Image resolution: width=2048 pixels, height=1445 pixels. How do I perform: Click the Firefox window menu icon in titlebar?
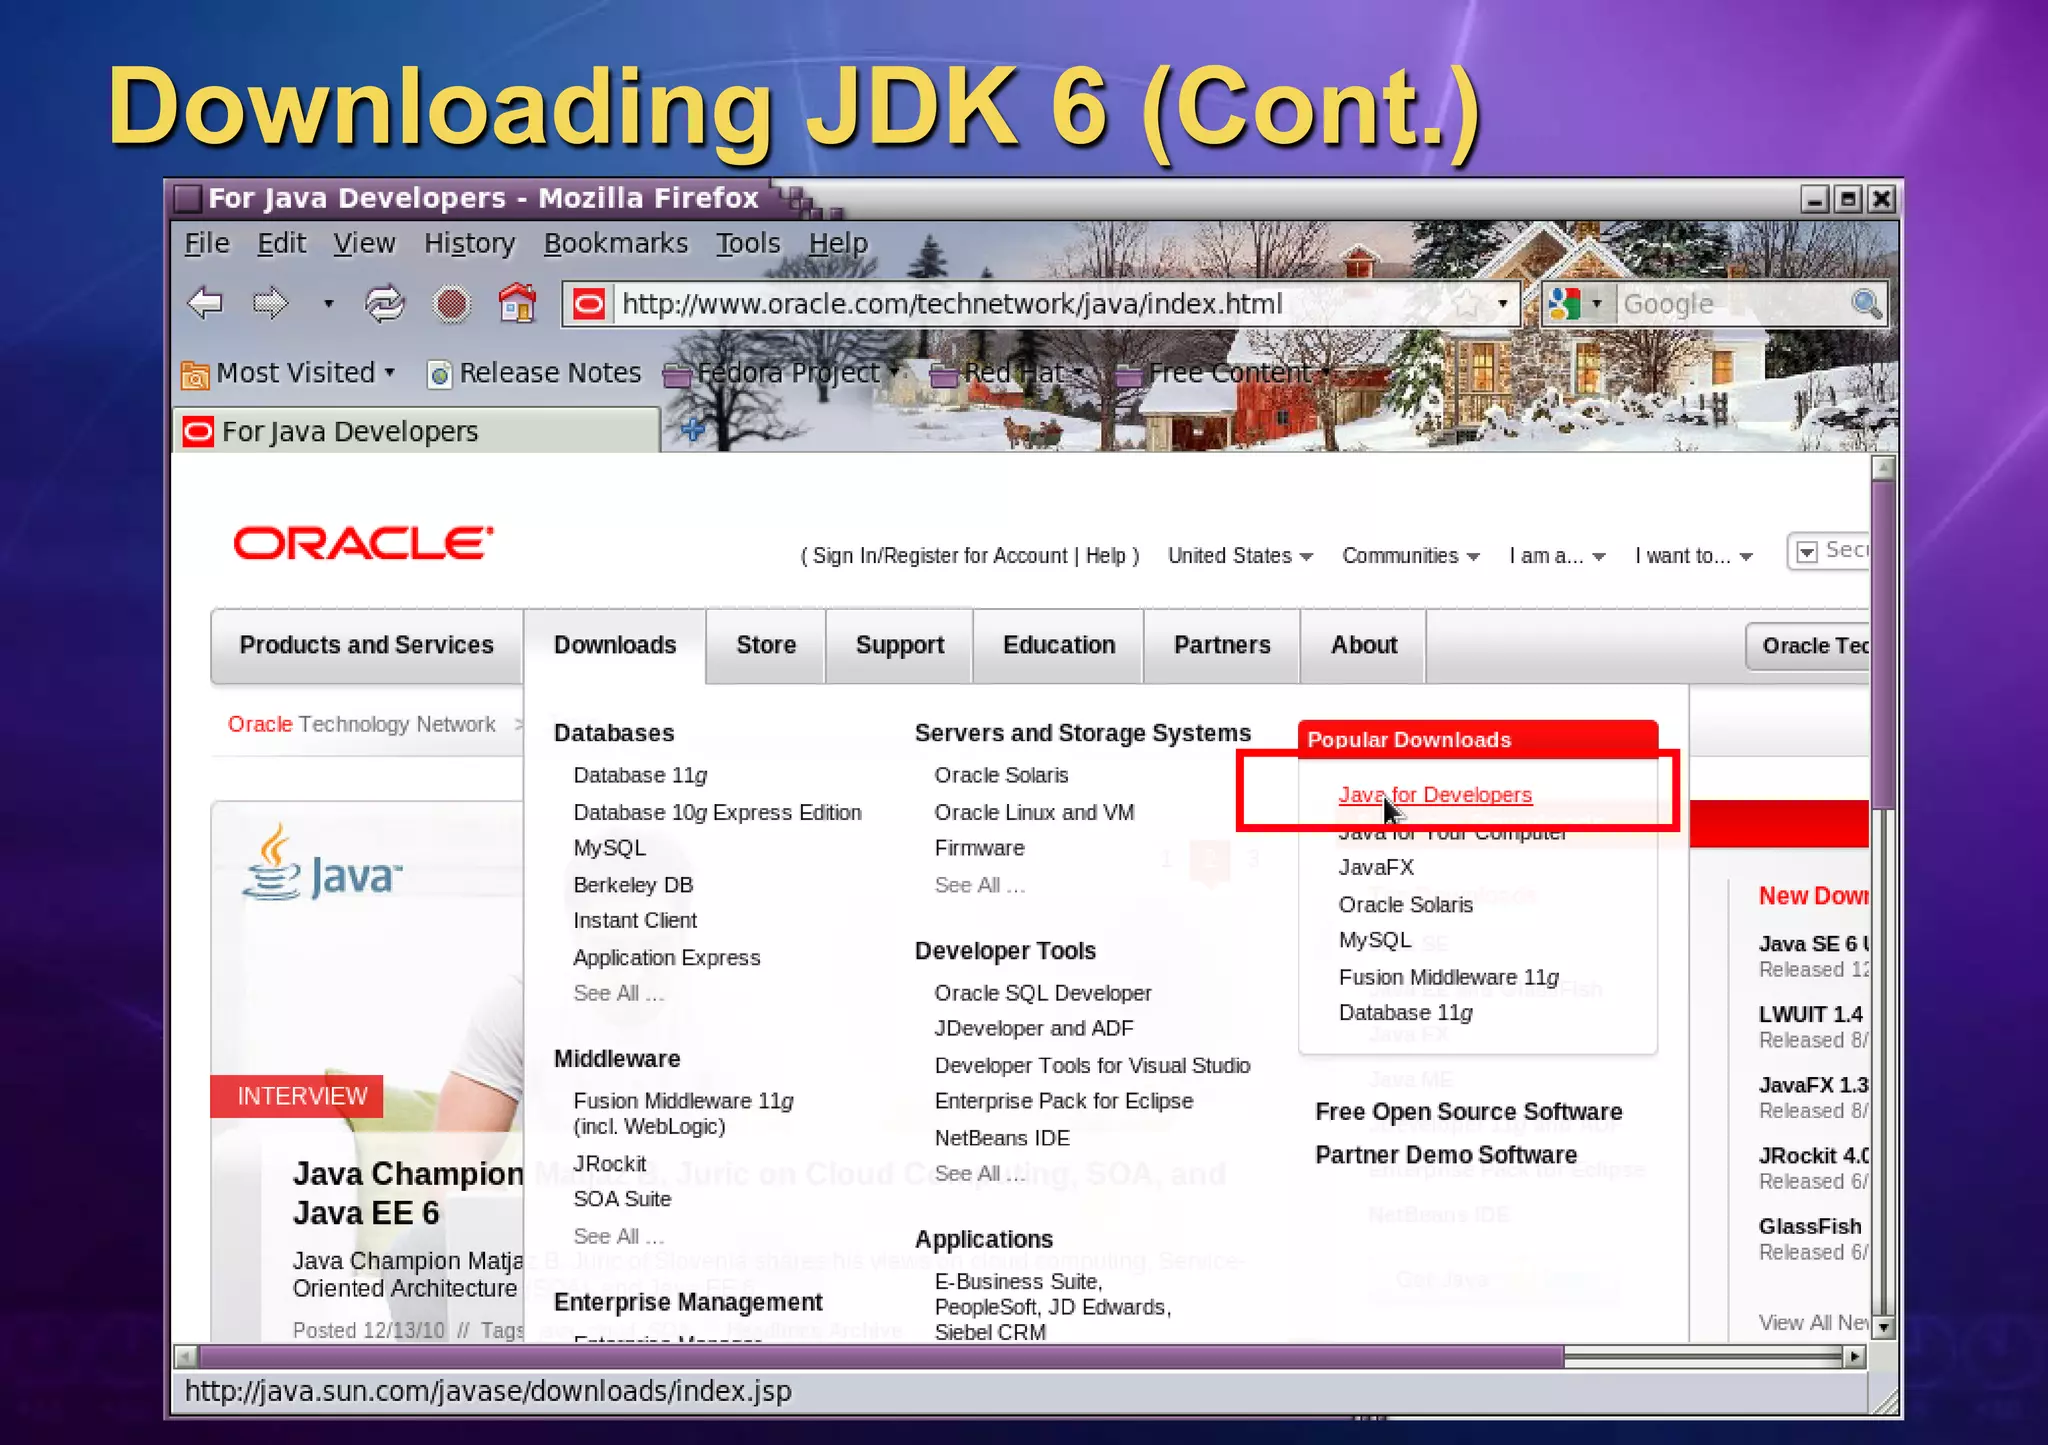coord(187,198)
